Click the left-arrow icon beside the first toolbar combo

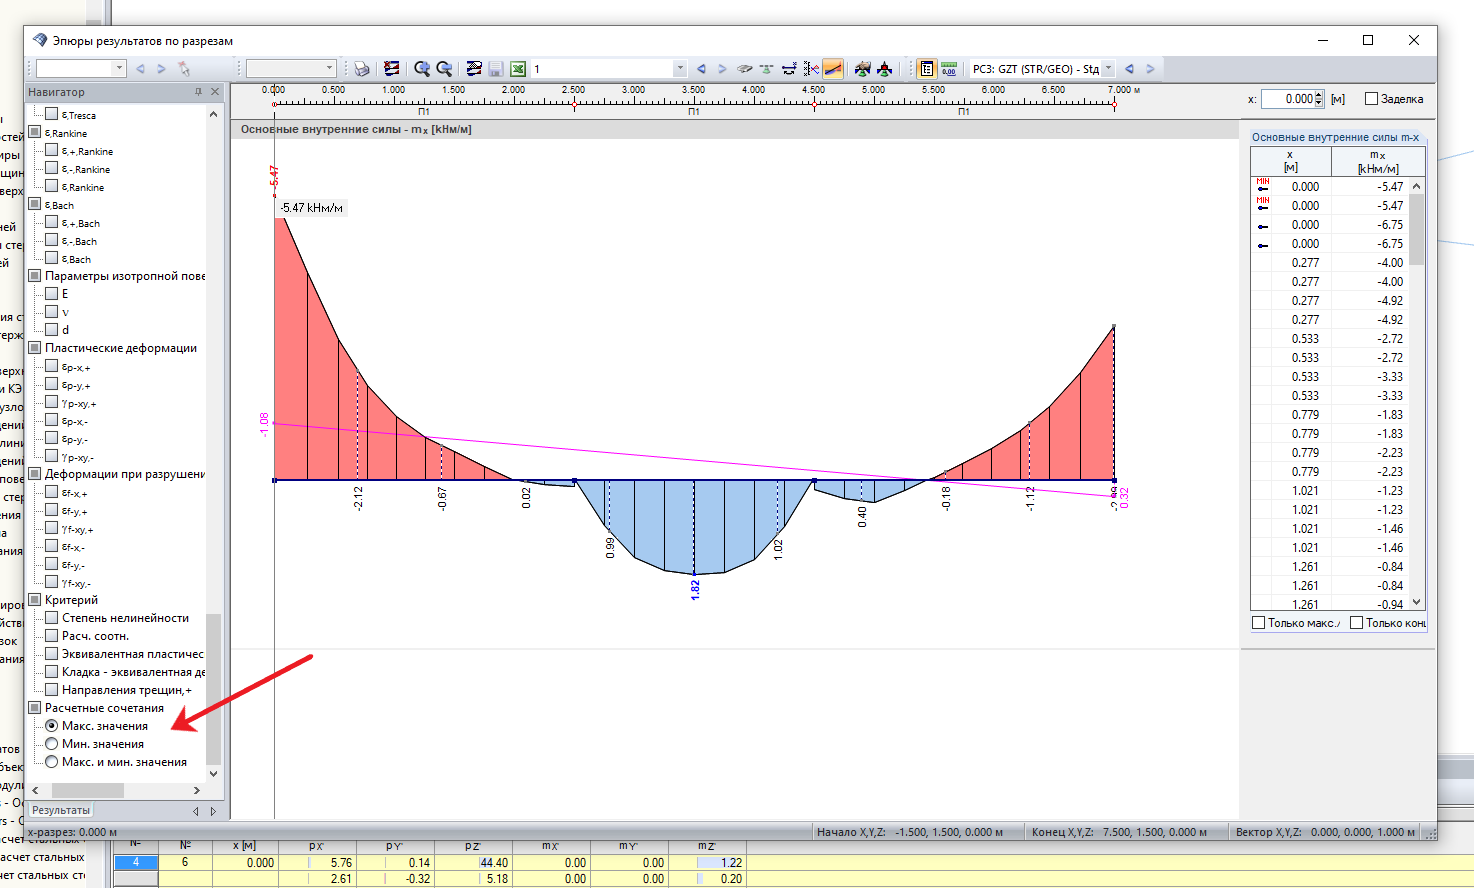(x=140, y=69)
